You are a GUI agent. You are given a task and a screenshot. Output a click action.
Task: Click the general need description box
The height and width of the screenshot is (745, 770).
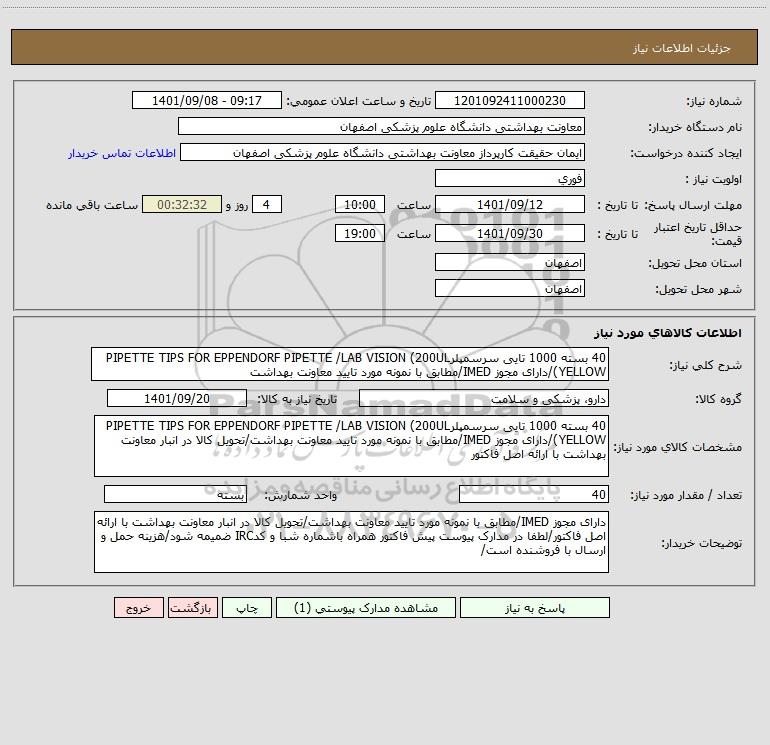pos(350,364)
